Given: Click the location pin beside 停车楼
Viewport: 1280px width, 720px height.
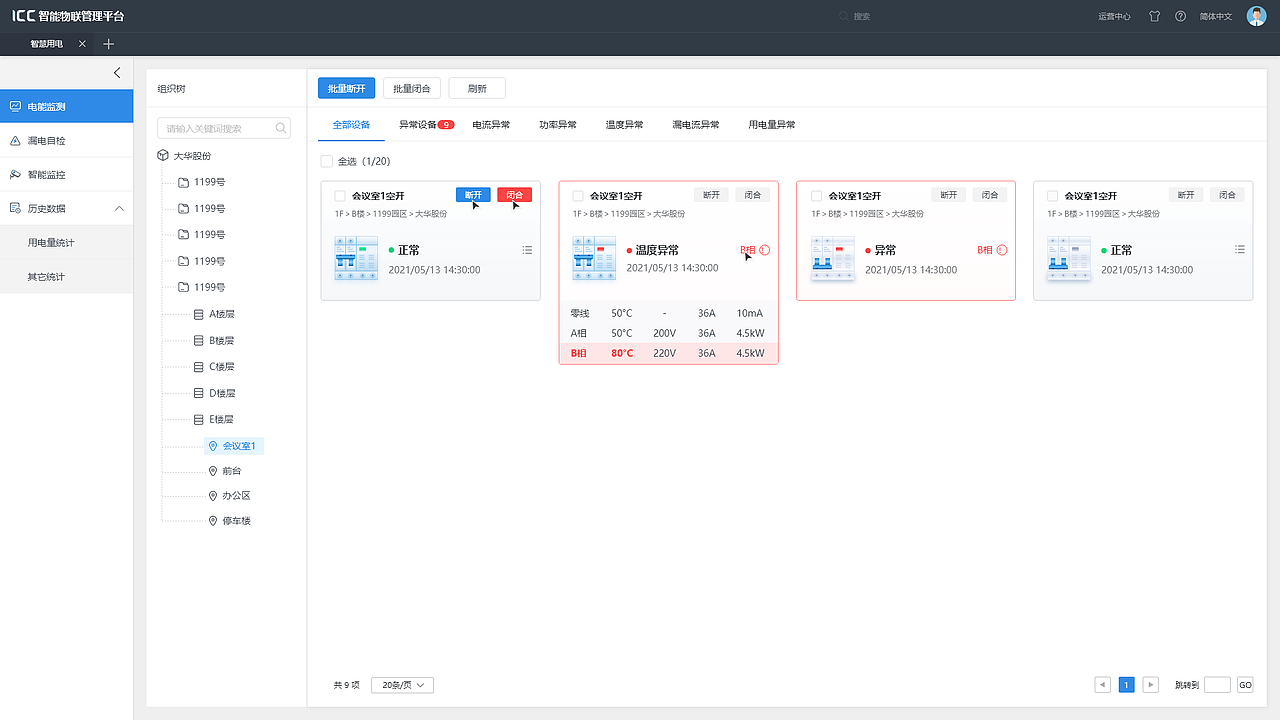Looking at the screenshot, I should (x=212, y=521).
